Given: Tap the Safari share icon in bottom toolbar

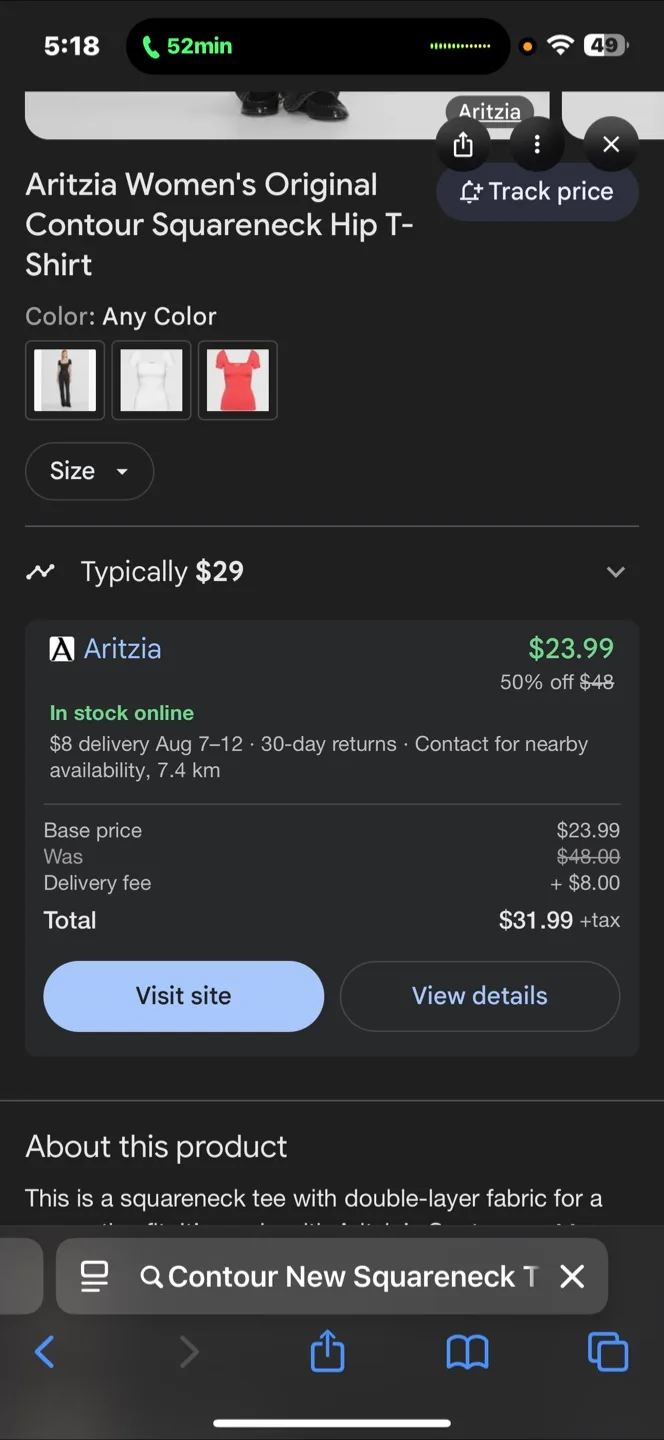Looking at the screenshot, I should click(327, 1353).
